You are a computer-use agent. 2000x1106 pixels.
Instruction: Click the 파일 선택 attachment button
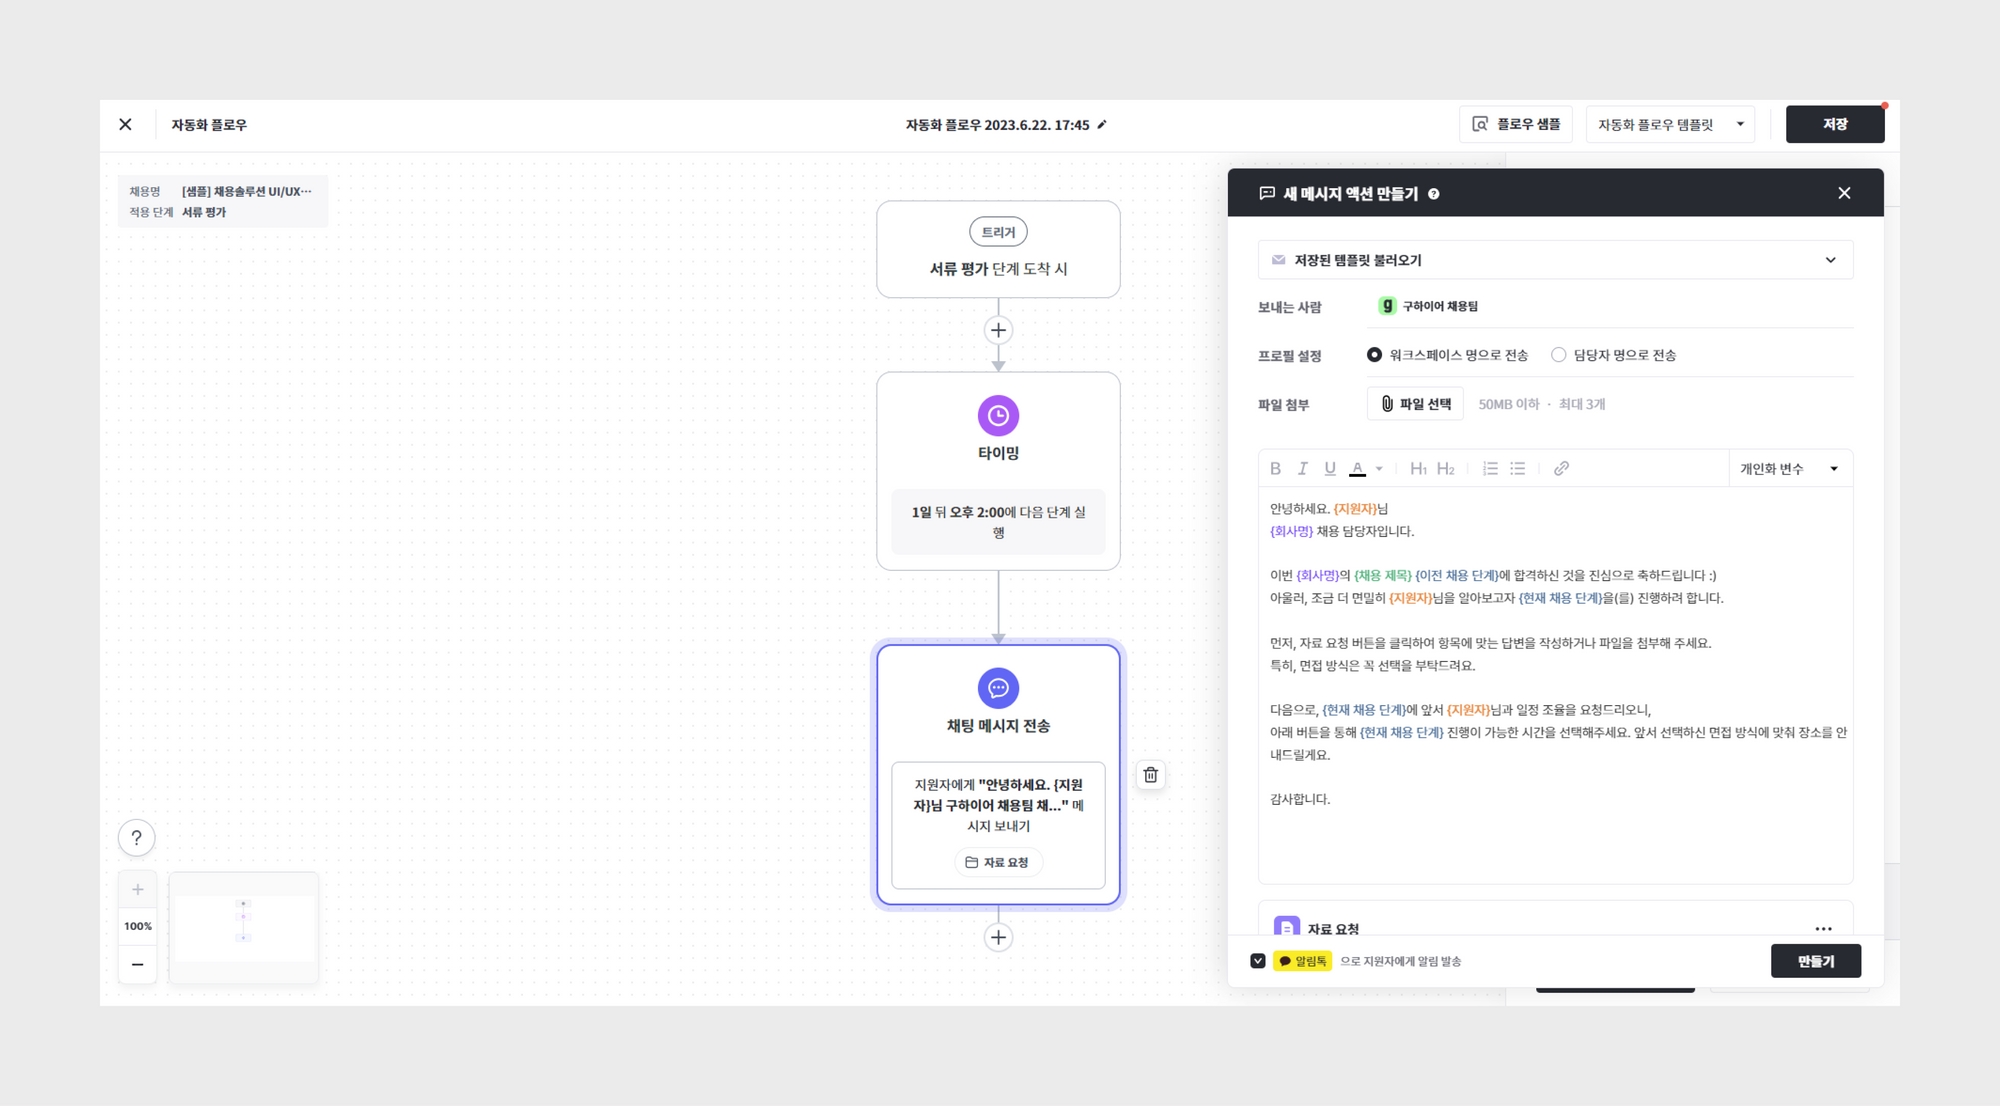[1415, 404]
